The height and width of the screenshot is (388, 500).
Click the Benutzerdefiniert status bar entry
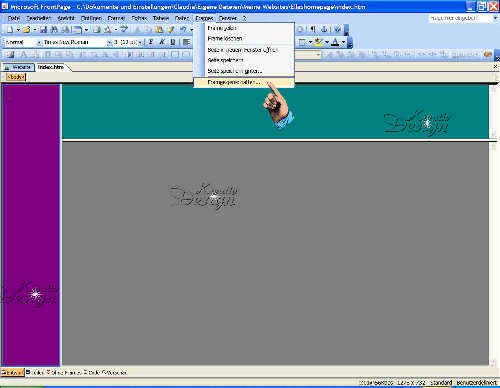pyautogui.click(x=476, y=383)
